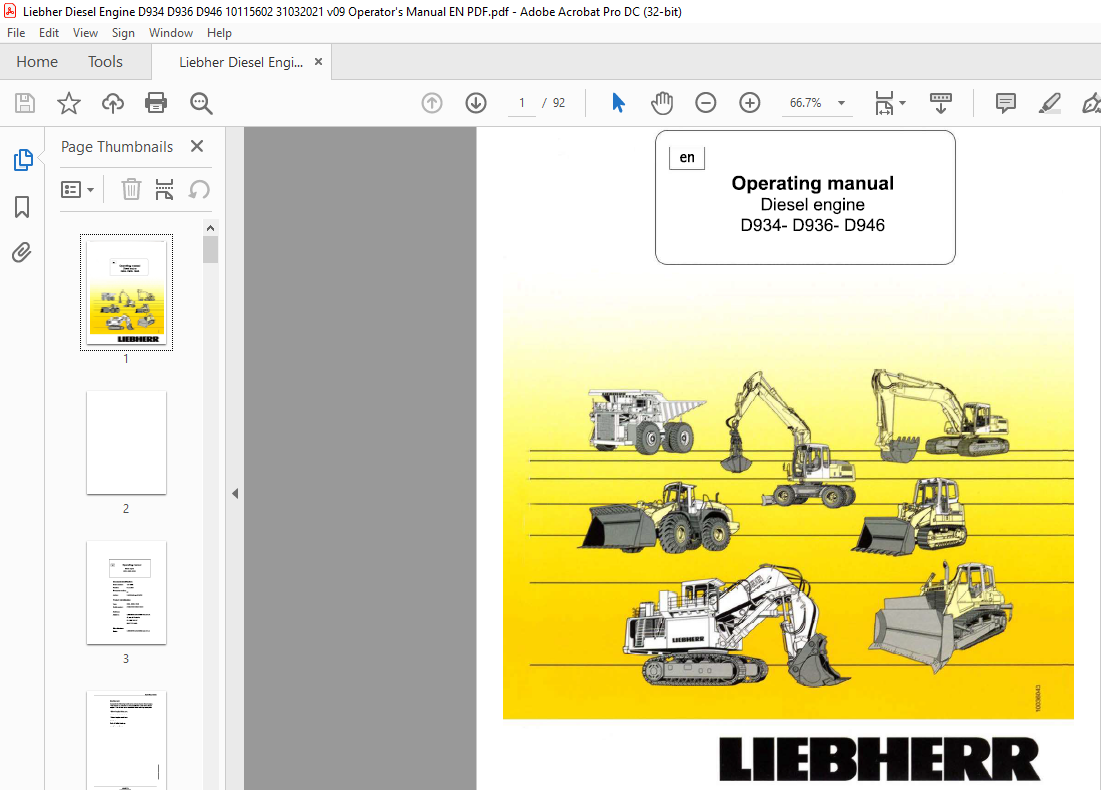Open the thumbnails options dropdown

coord(77,190)
